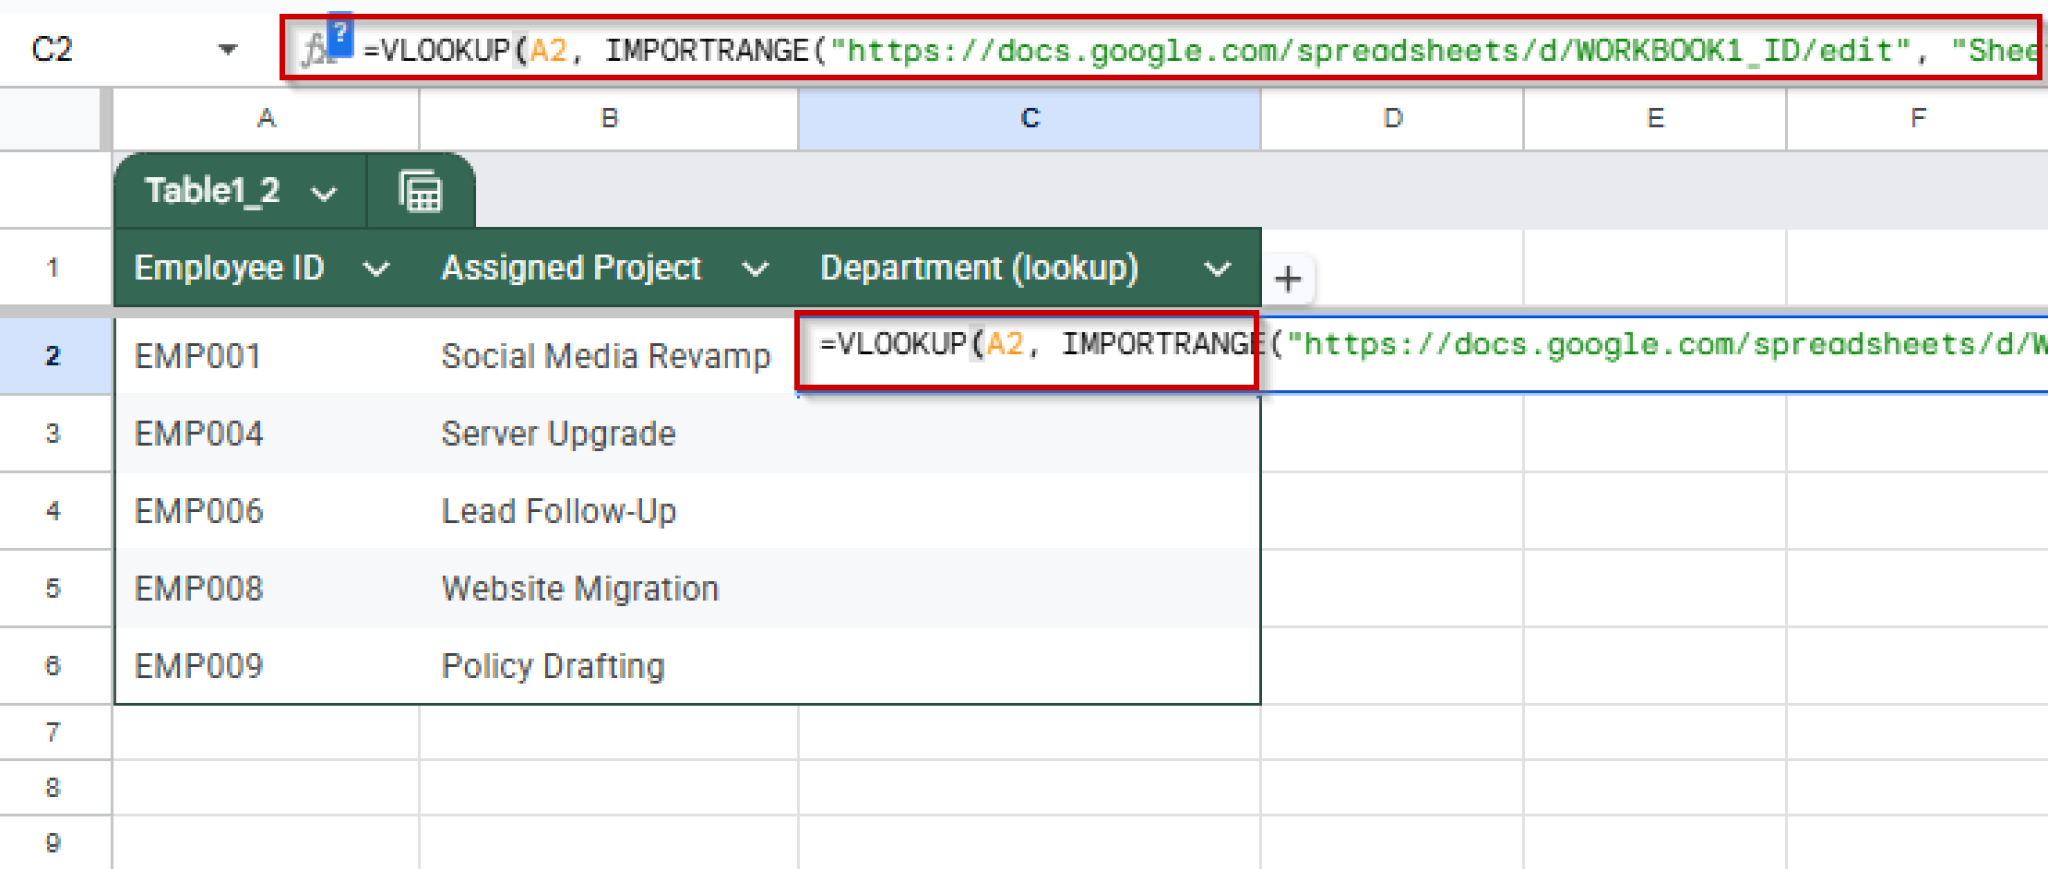
Task: Click the Name Box showing C2
Action: click(x=110, y=49)
